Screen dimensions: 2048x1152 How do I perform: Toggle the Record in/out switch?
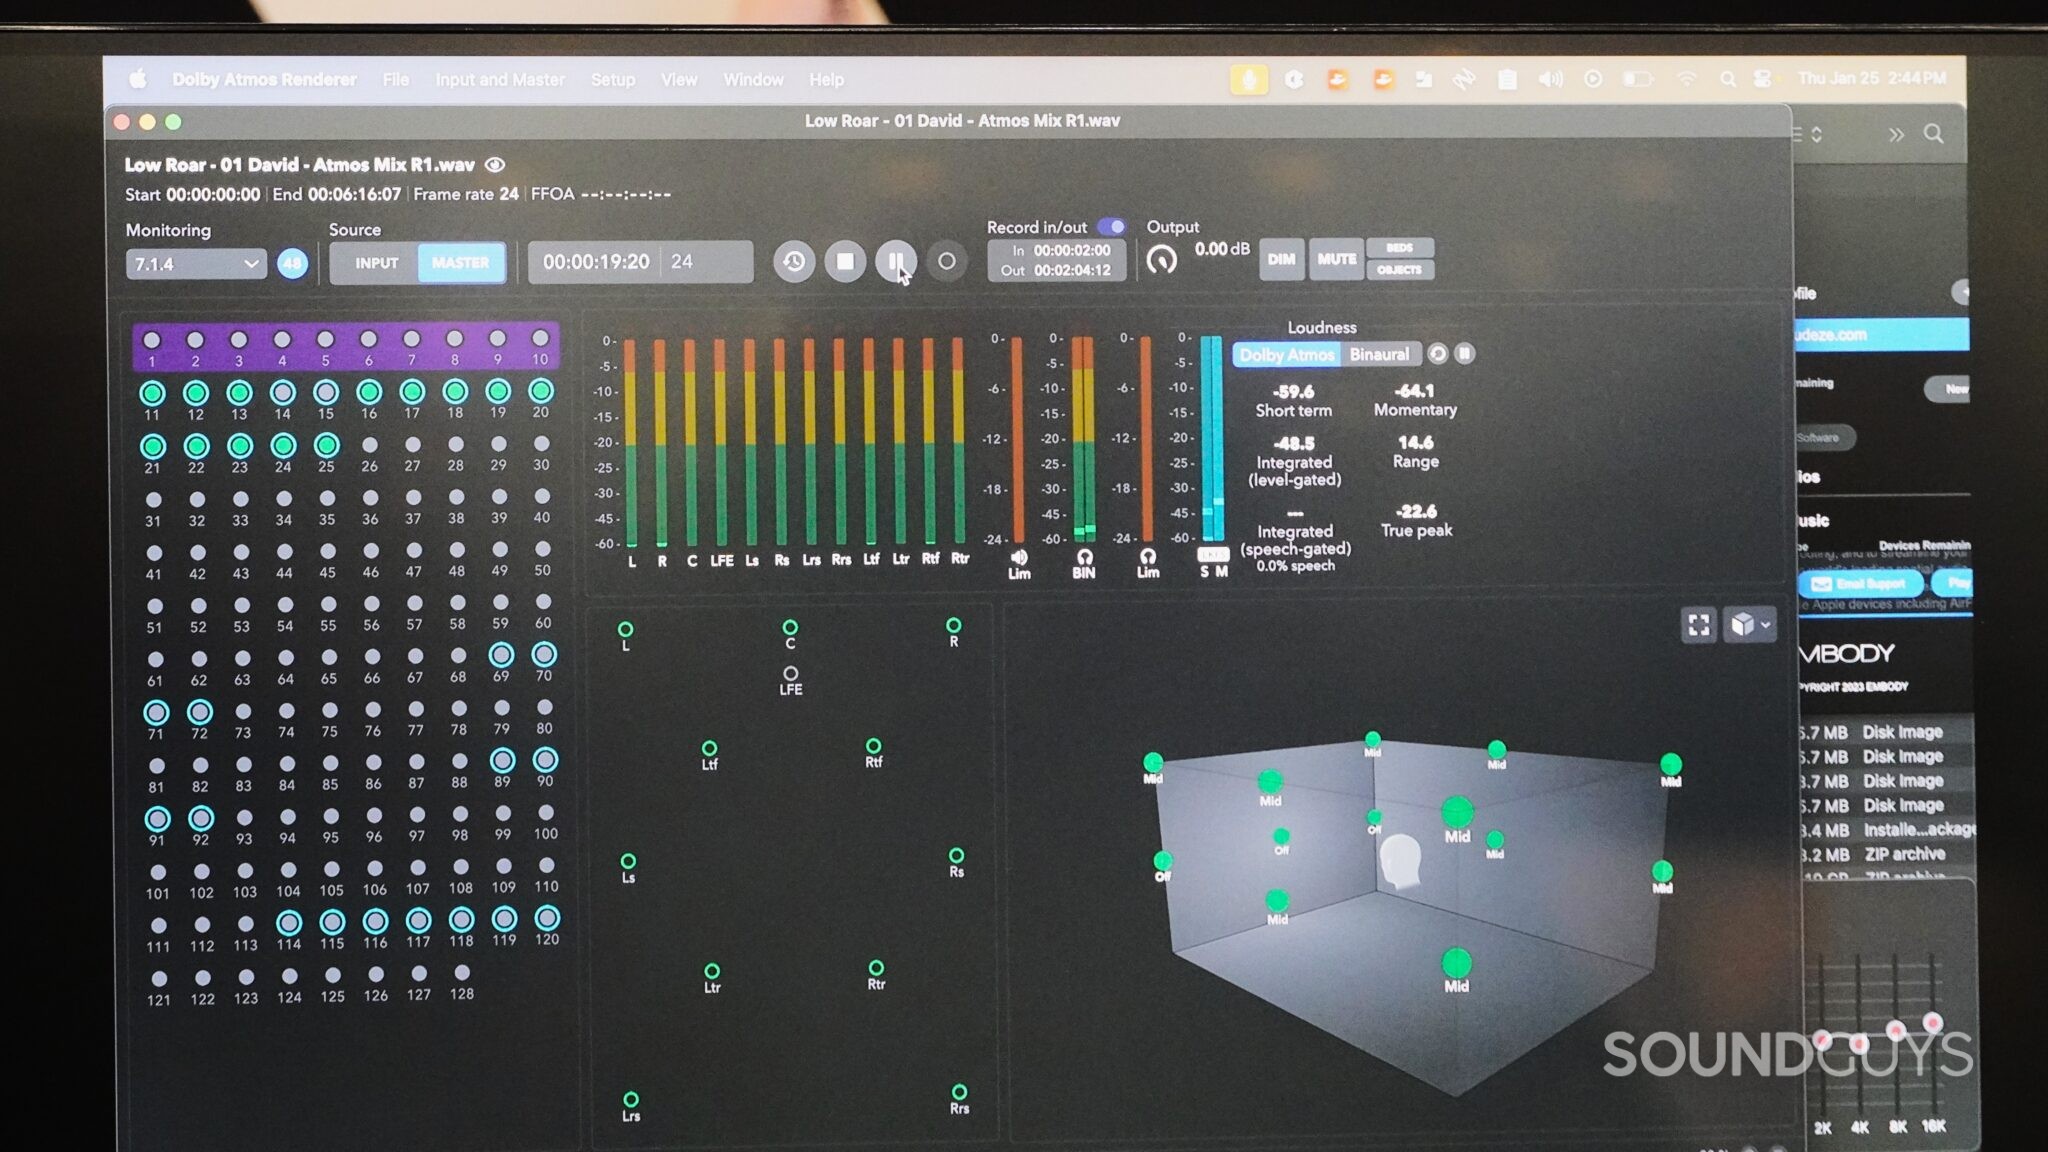(1113, 227)
